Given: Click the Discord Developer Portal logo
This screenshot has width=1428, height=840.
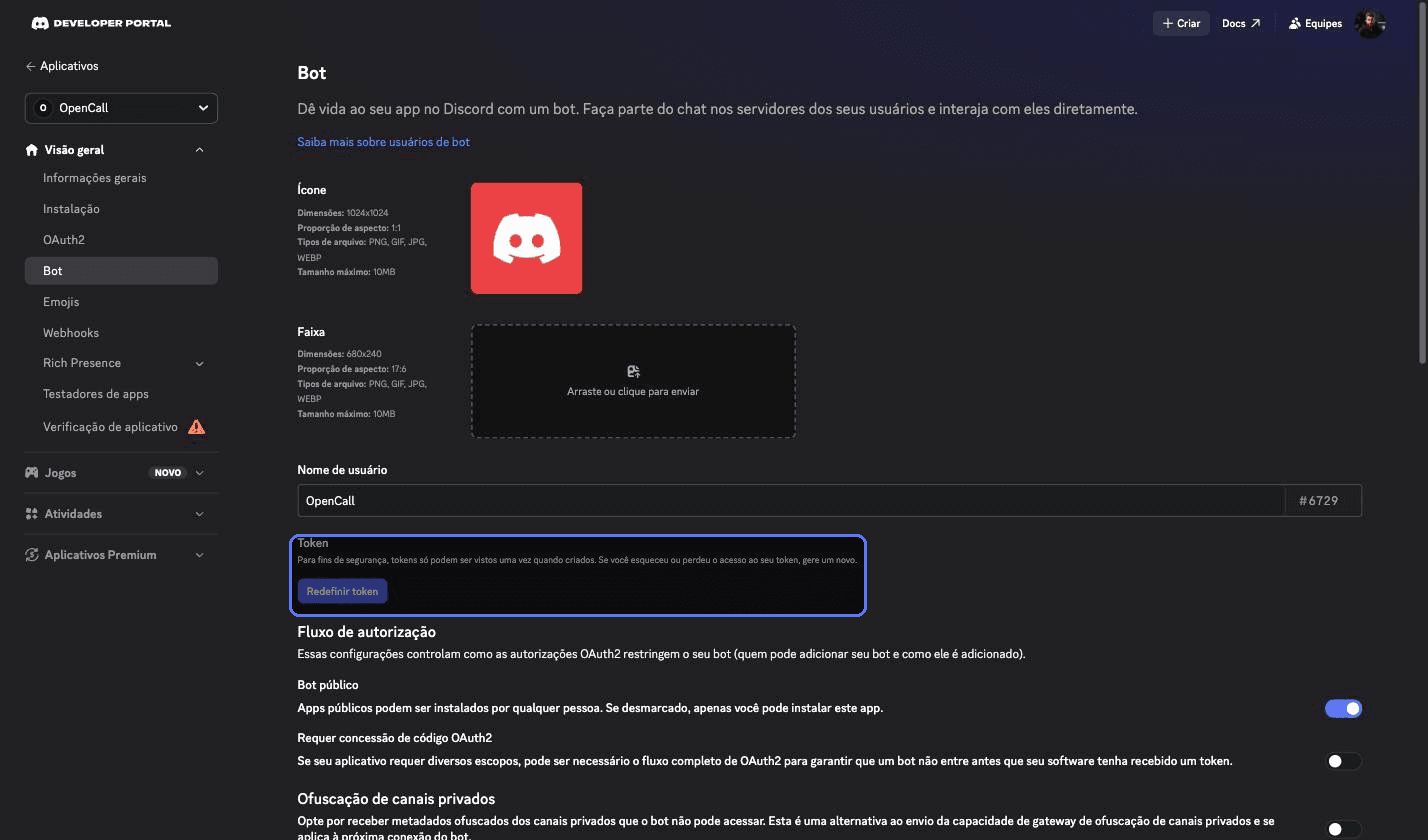Looking at the screenshot, I should click(x=101, y=23).
